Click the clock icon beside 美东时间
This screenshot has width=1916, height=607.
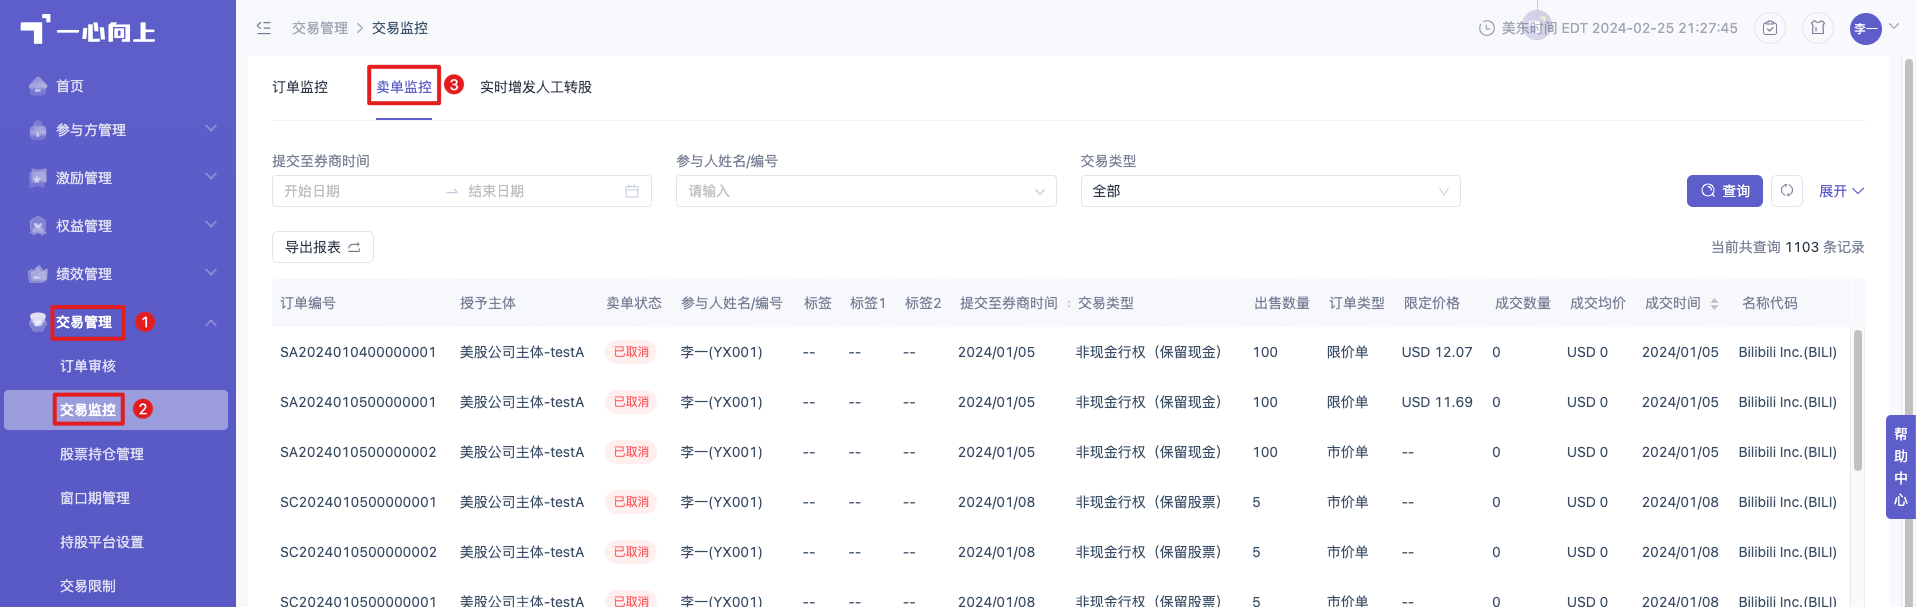(1487, 28)
